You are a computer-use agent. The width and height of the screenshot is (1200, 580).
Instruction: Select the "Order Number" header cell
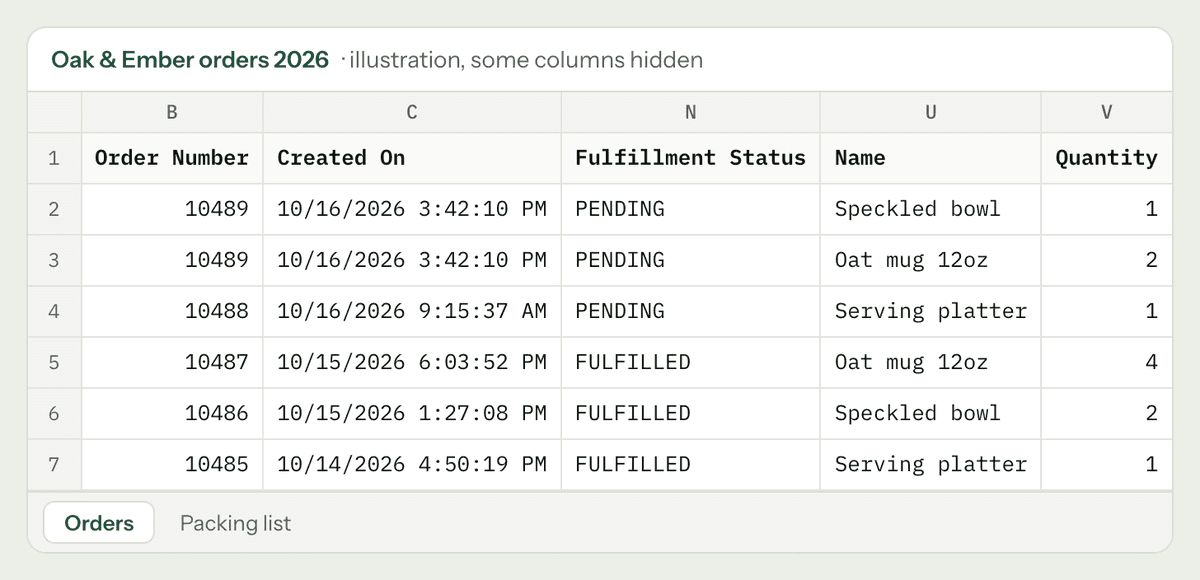point(172,158)
